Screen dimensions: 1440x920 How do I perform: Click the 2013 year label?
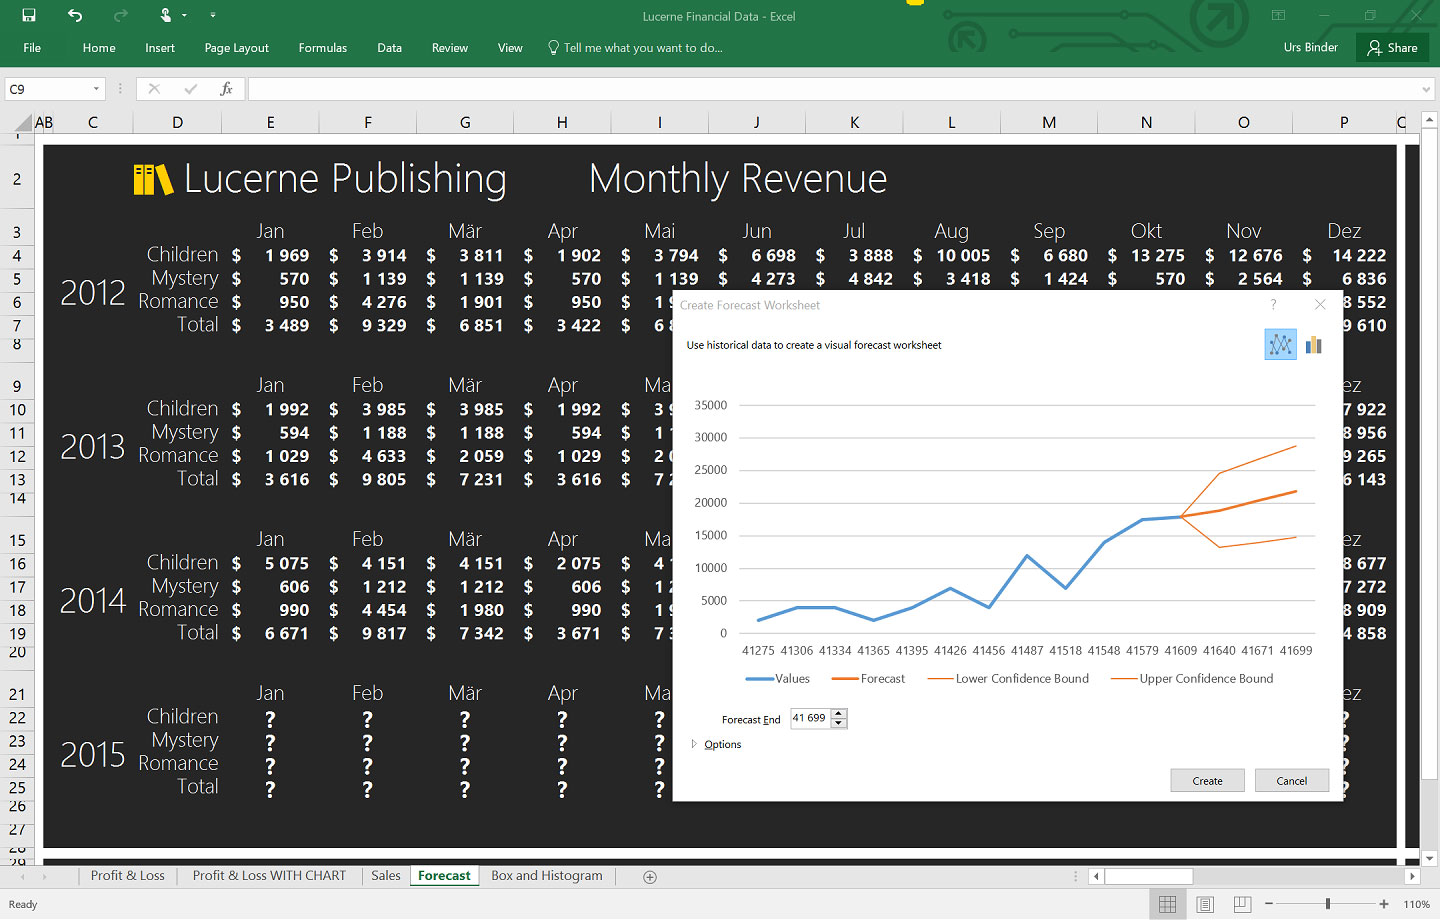point(93,446)
